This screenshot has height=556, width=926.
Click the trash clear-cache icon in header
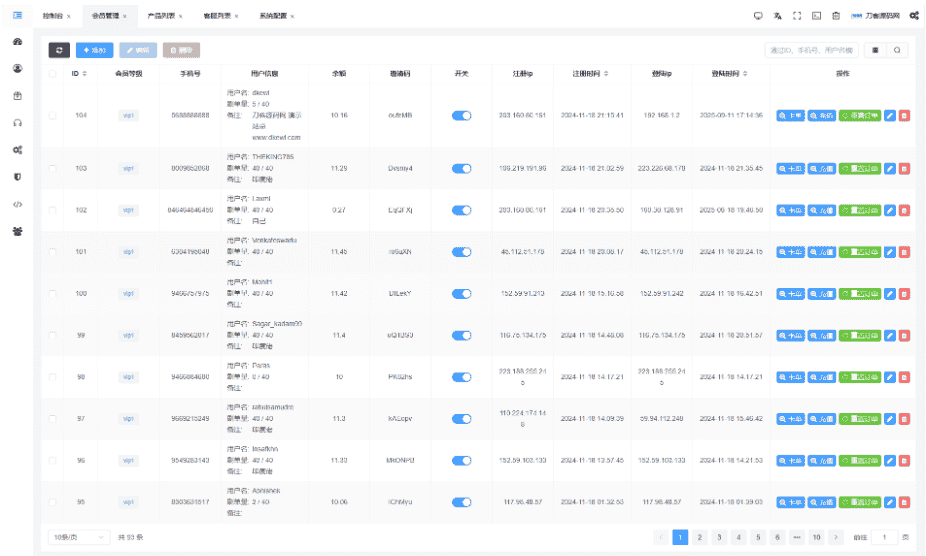pos(836,16)
